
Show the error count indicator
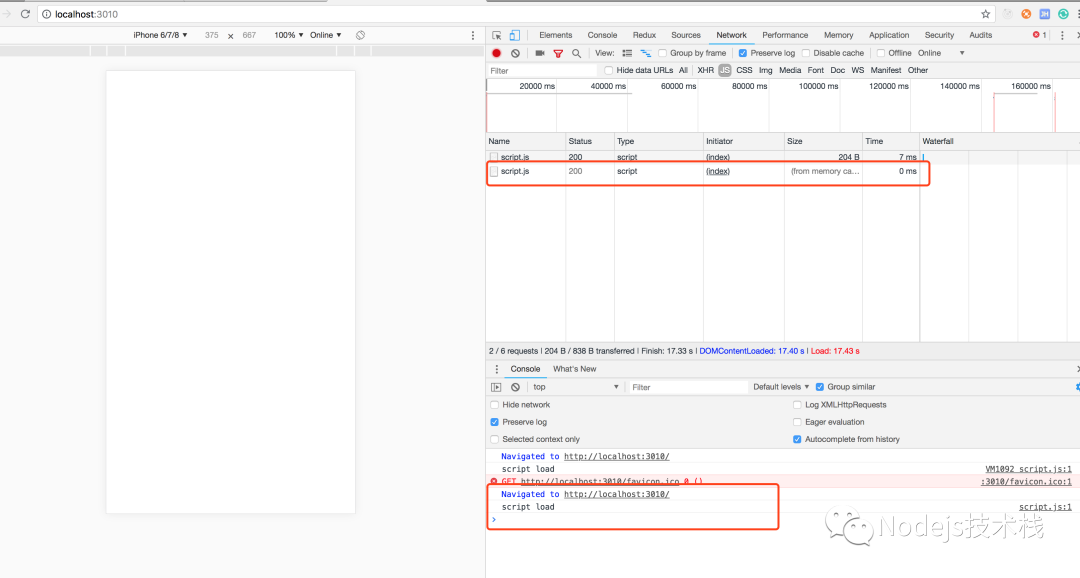point(1039,35)
